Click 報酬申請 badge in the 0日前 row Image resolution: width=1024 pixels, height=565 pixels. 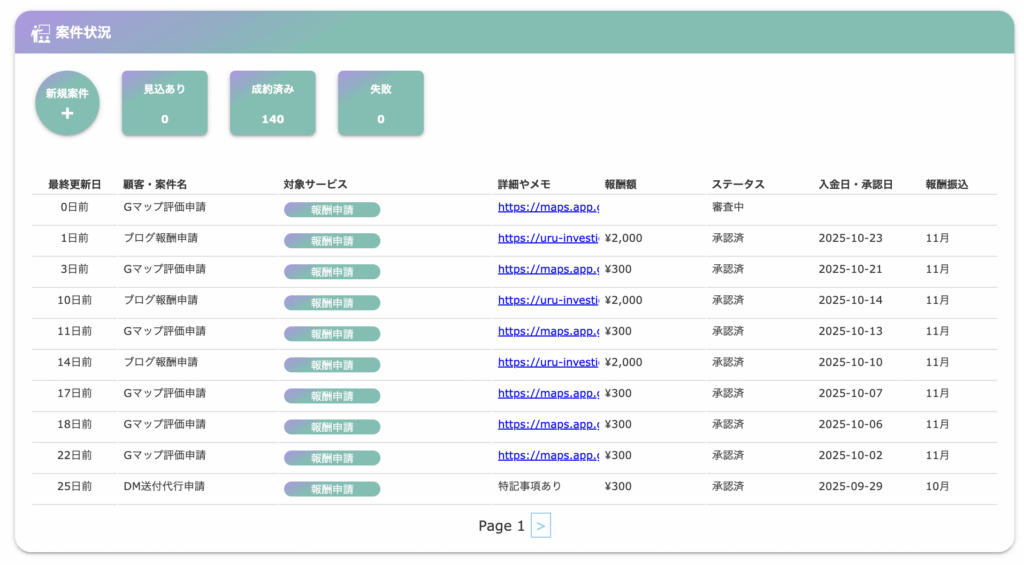point(332,210)
